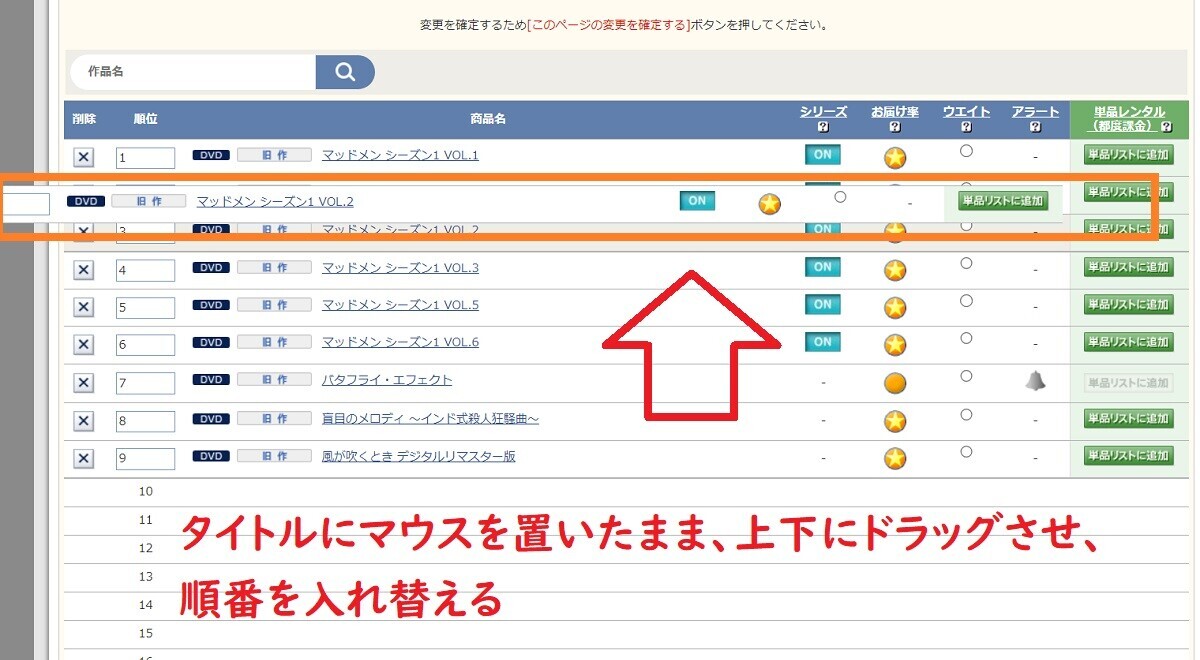Viewport: 1200px width, 660px height.
Task: Click the DVD badge on 盲目のメロディ row
Action: coord(210,418)
